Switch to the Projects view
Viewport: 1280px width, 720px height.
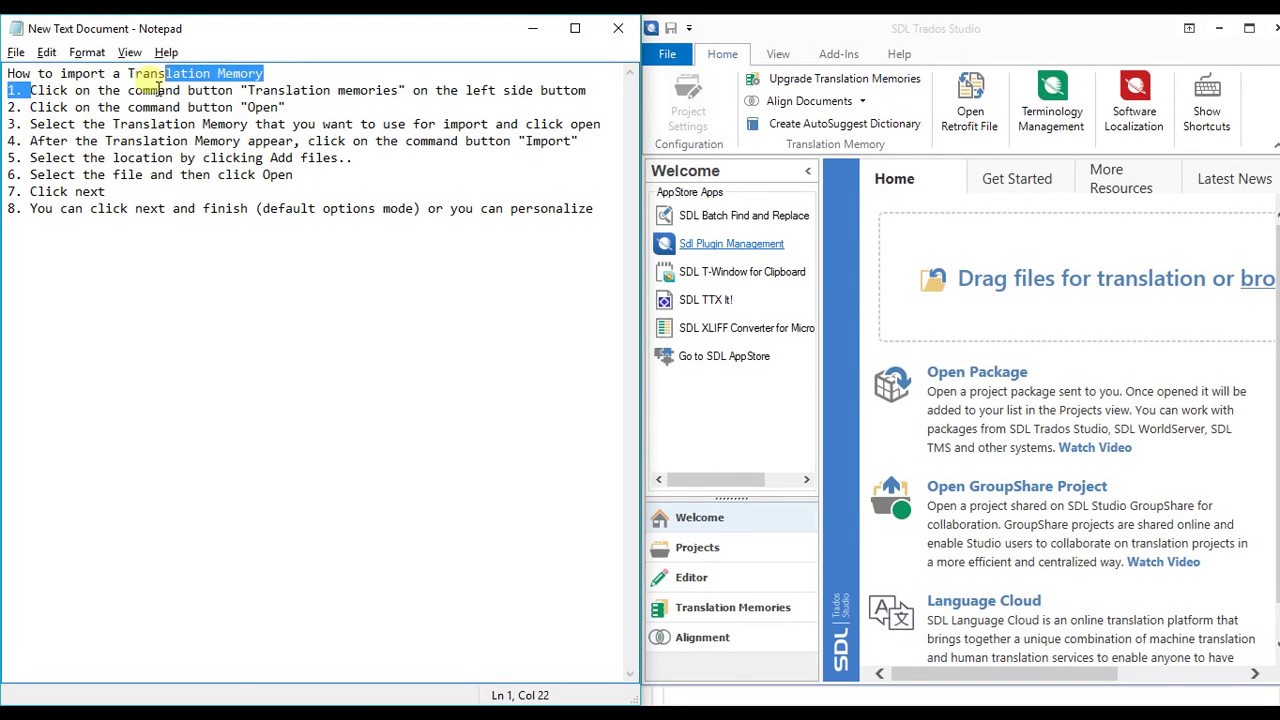coord(731,547)
